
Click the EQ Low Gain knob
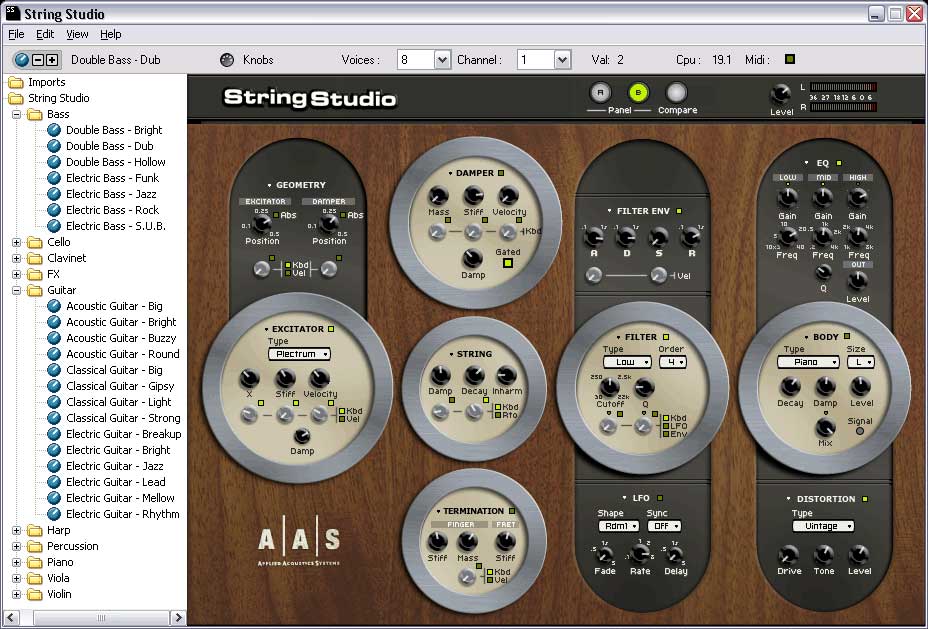[787, 198]
